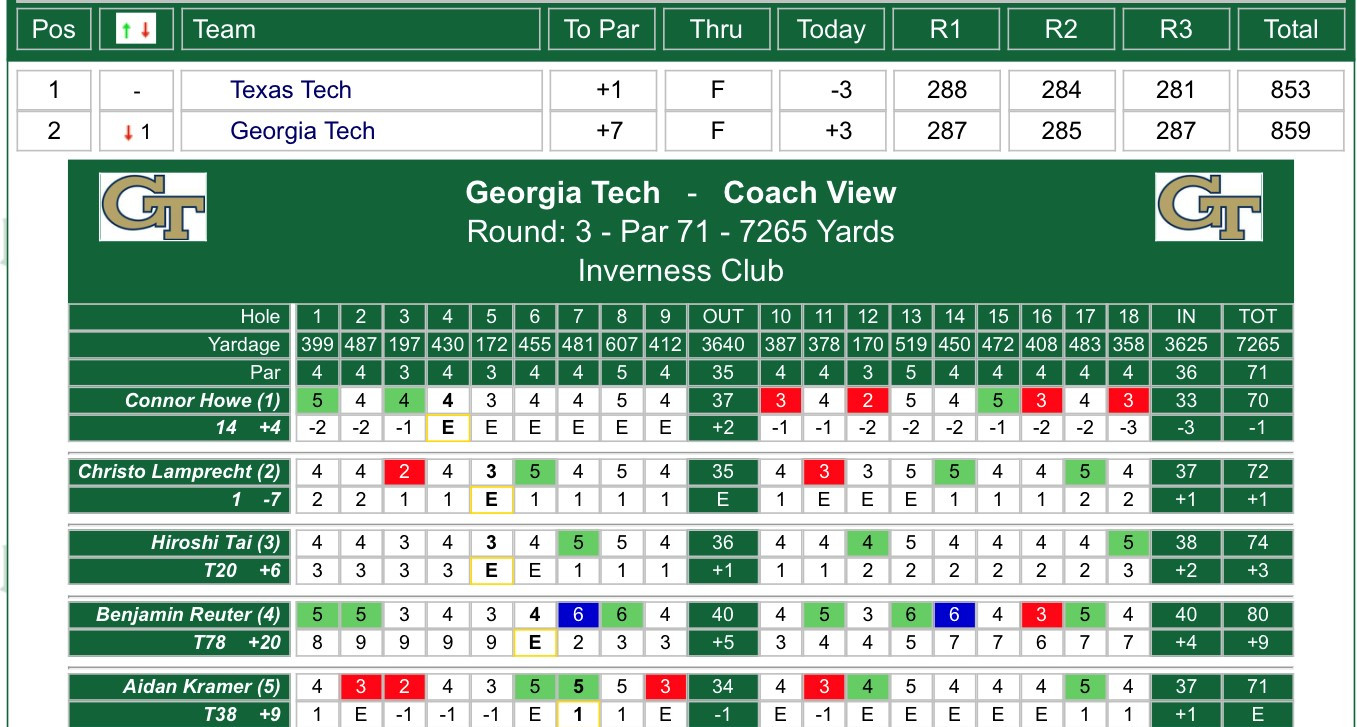The width and height of the screenshot is (1357, 727).
Task: Click Benjamin Reuter's blue hole 7 score
Action: [x=578, y=615]
